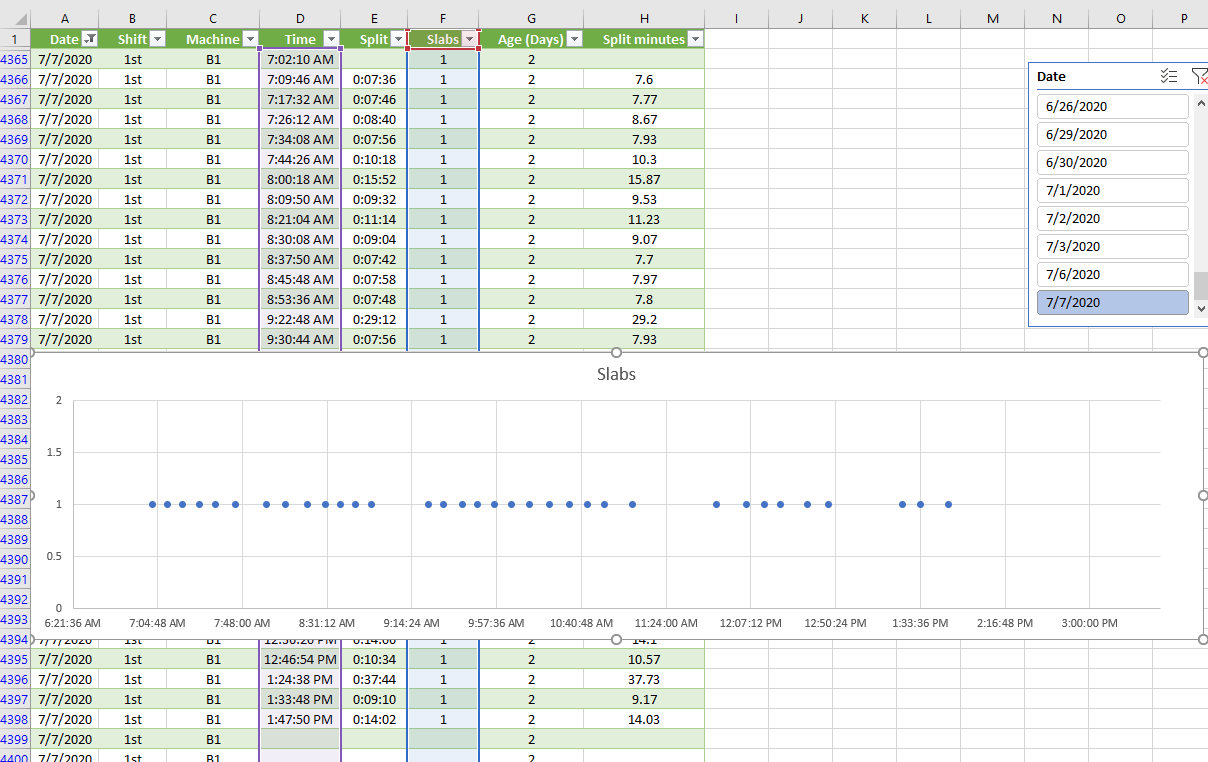The height and width of the screenshot is (762, 1208).
Task: Click the Date slicer scrollbar thumb
Action: tap(1201, 286)
